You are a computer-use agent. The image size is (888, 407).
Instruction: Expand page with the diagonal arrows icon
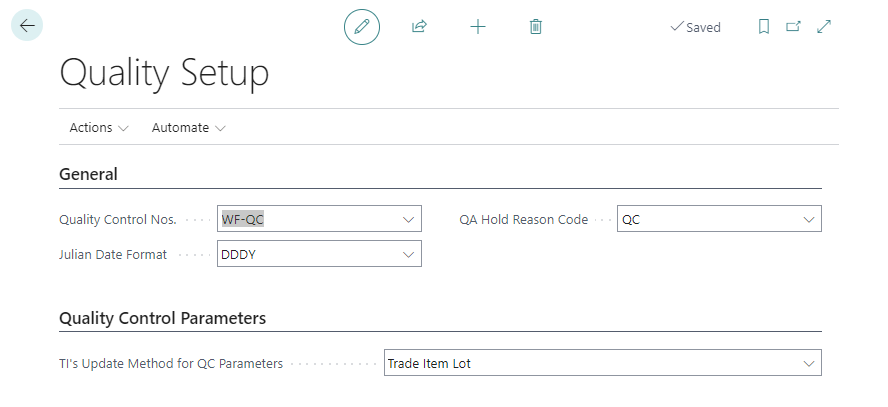[824, 27]
